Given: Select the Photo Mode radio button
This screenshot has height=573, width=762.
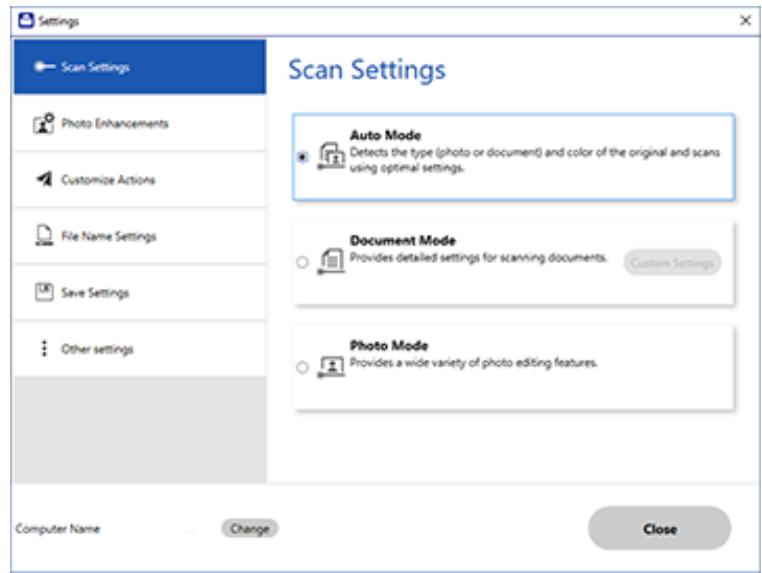Looking at the screenshot, I should [302, 367].
